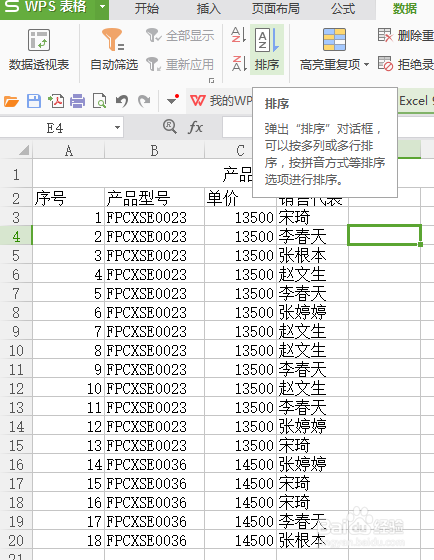
Task: Open the WPS 表格 application menu arrow
Action: tap(103, 7)
